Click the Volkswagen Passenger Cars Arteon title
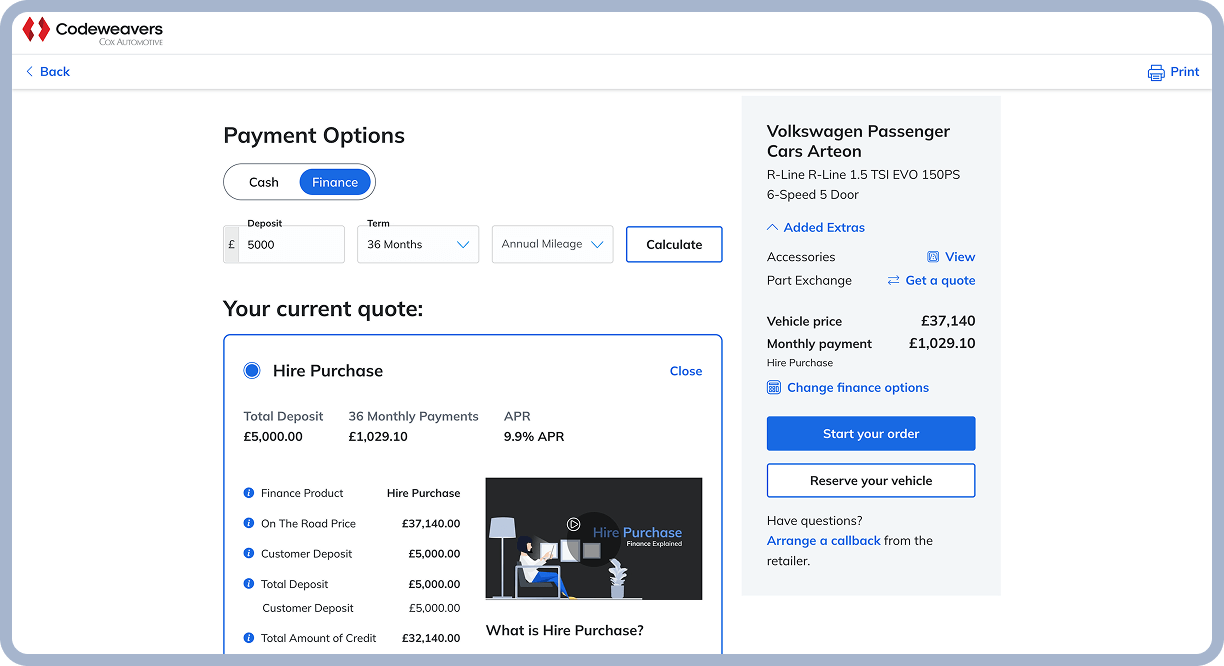The height and width of the screenshot is (666, 1224). coord(858,141)
